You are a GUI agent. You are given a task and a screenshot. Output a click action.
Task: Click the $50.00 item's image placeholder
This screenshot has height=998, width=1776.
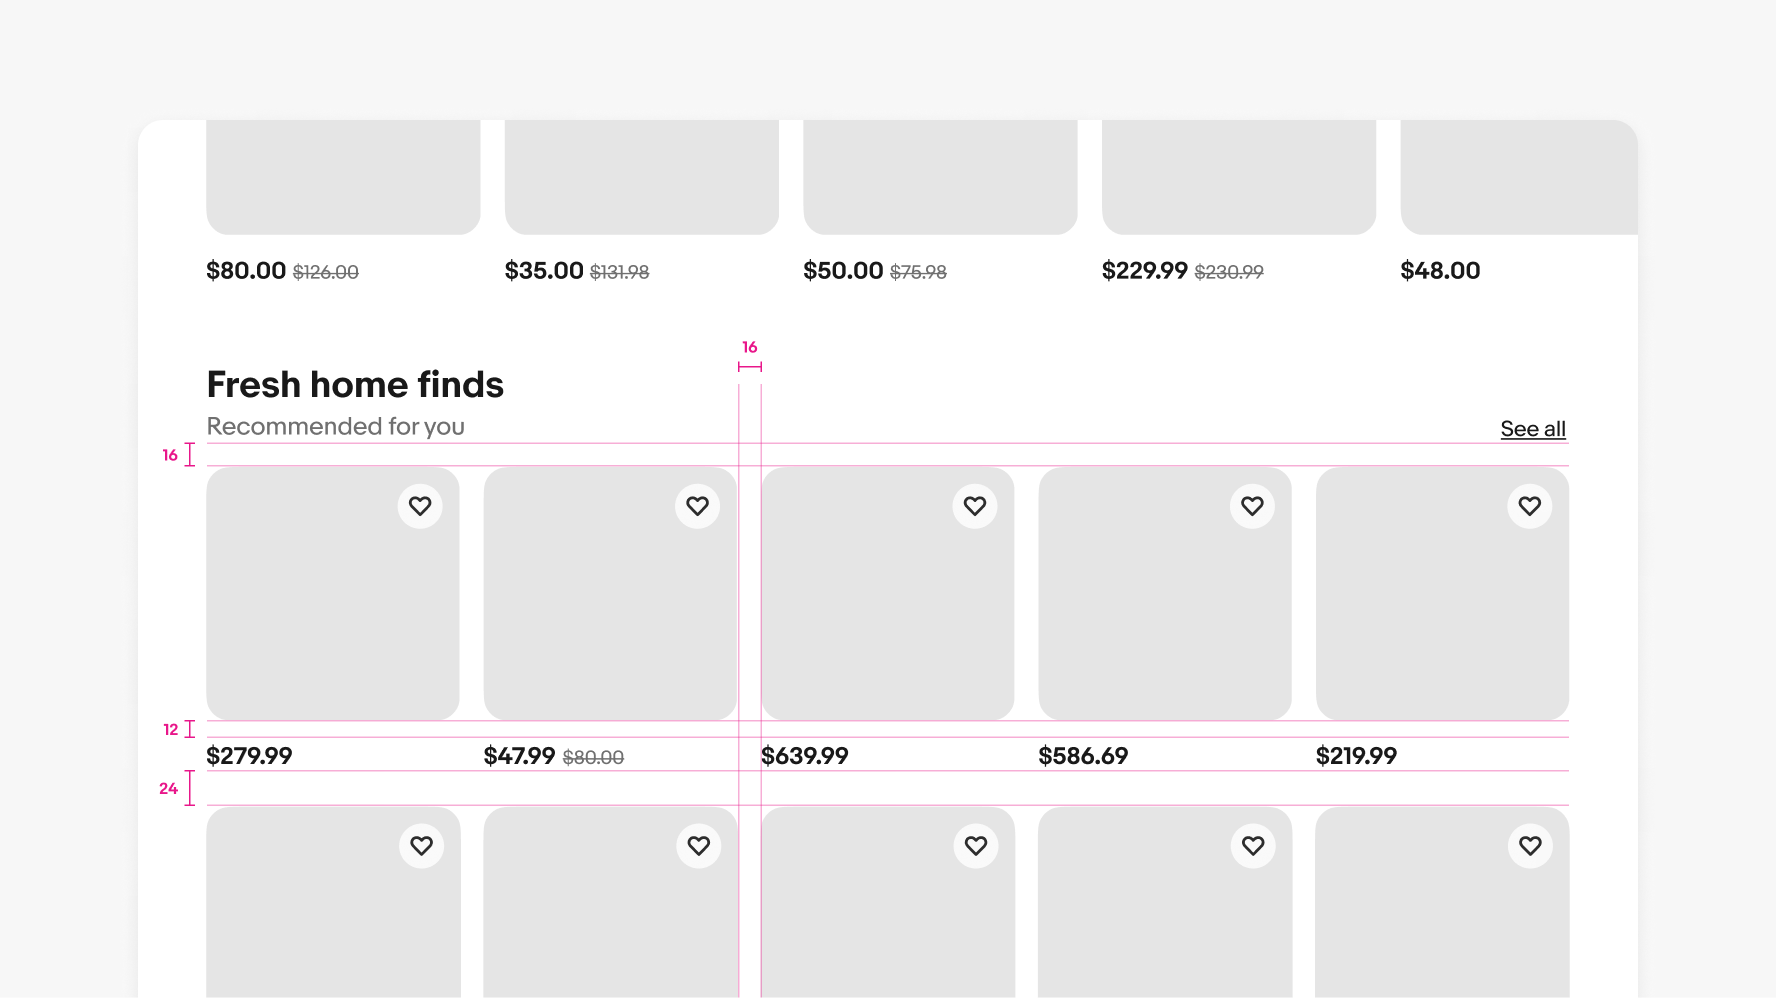[940, 176]
